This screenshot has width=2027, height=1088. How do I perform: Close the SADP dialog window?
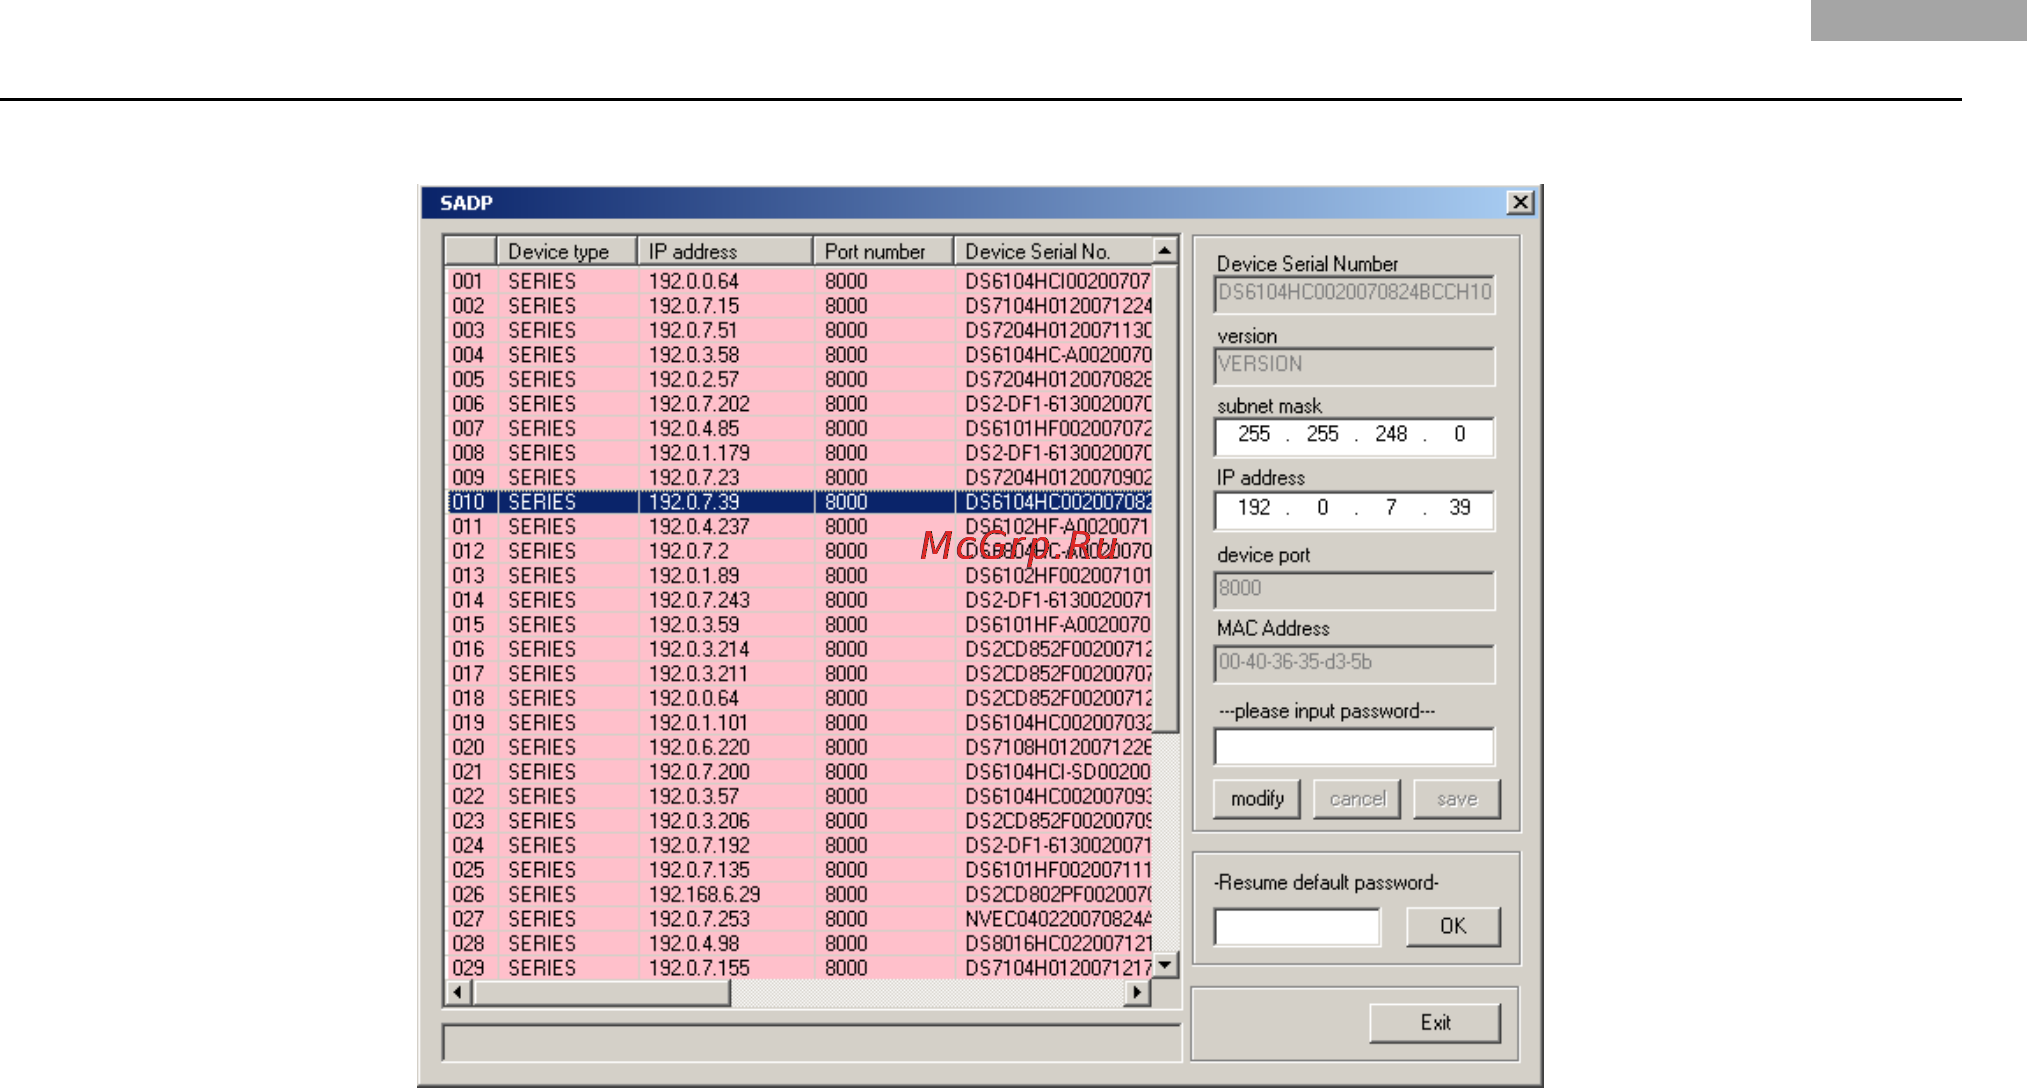pos(1520,202)
